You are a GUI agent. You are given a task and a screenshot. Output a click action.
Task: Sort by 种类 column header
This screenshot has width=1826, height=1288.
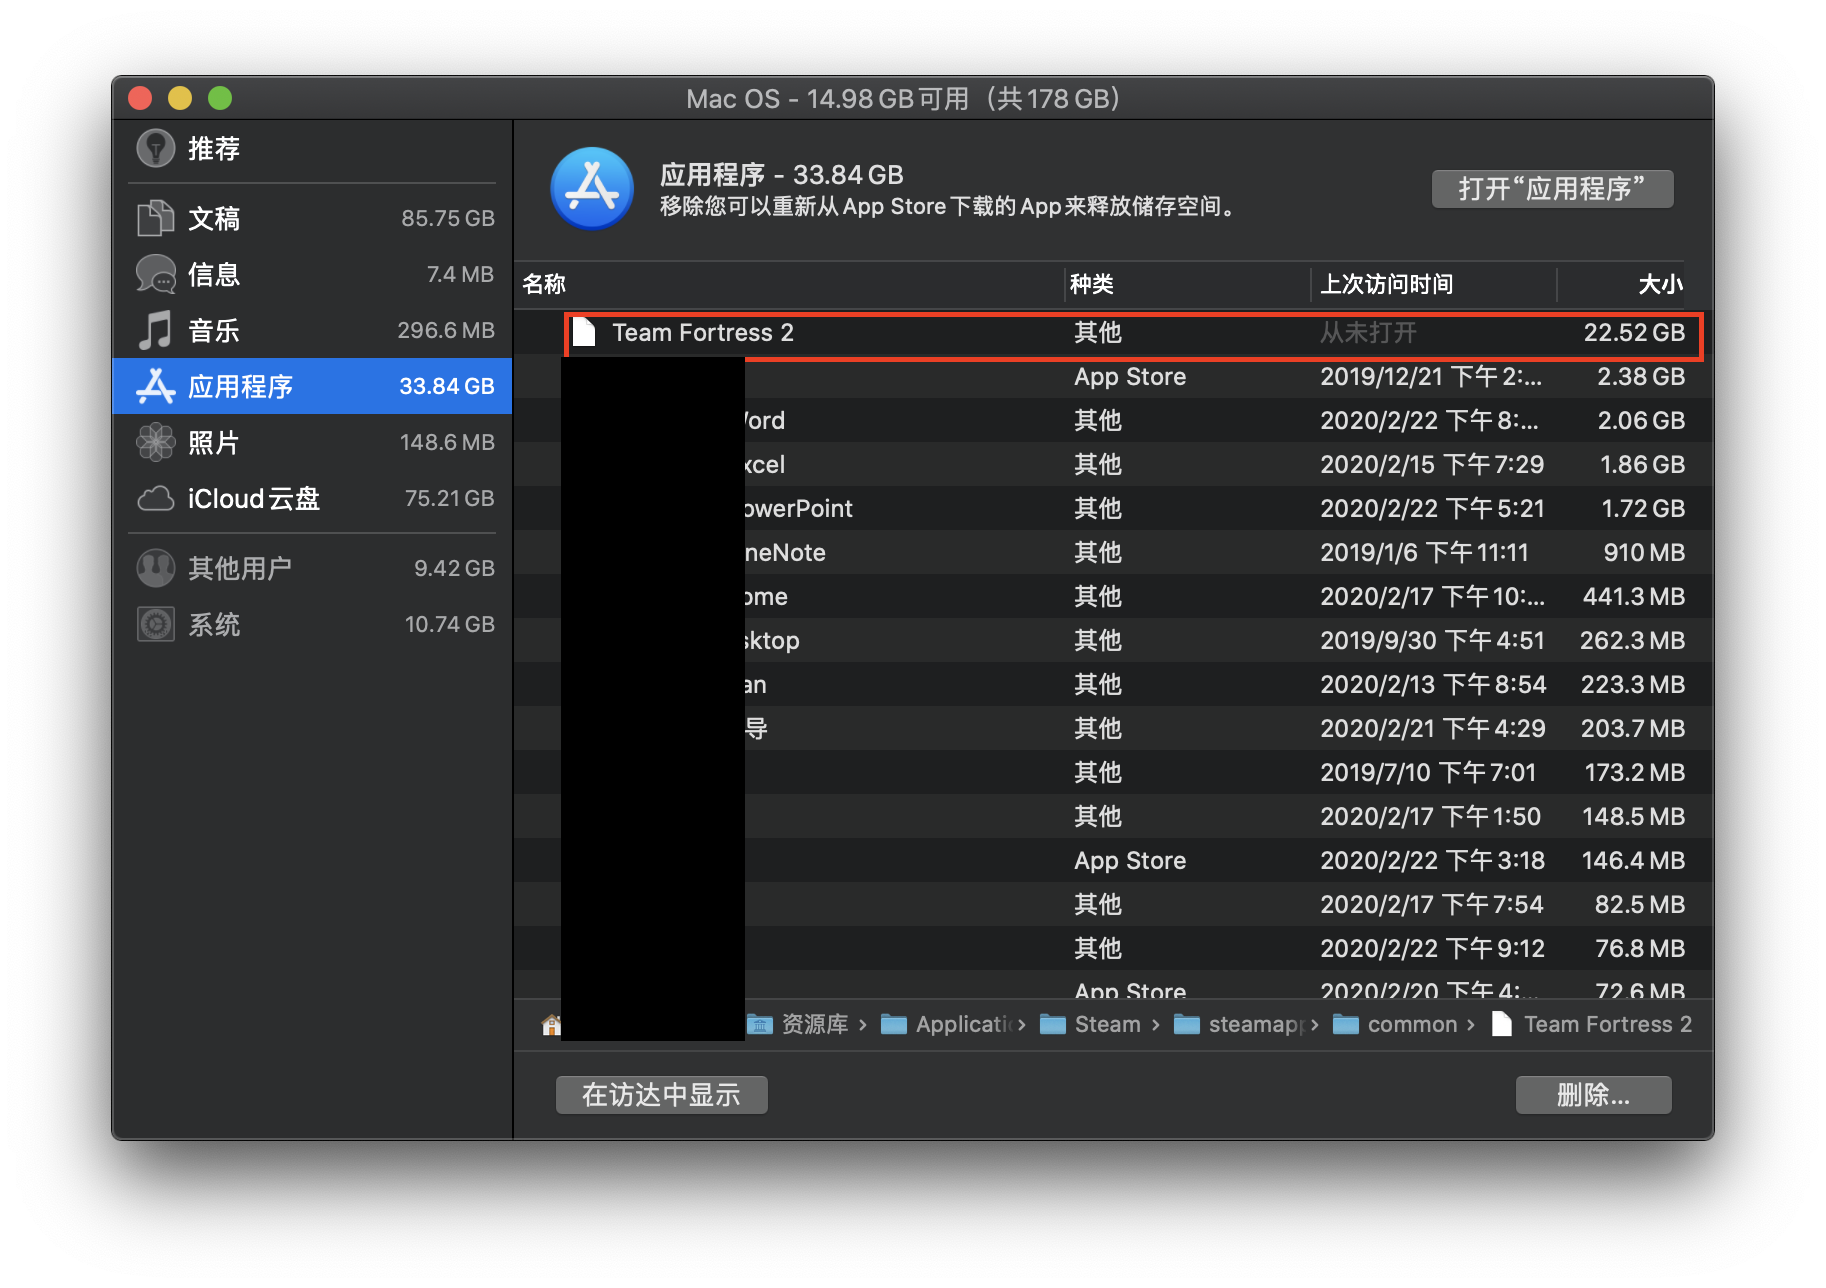[1092, 285]
